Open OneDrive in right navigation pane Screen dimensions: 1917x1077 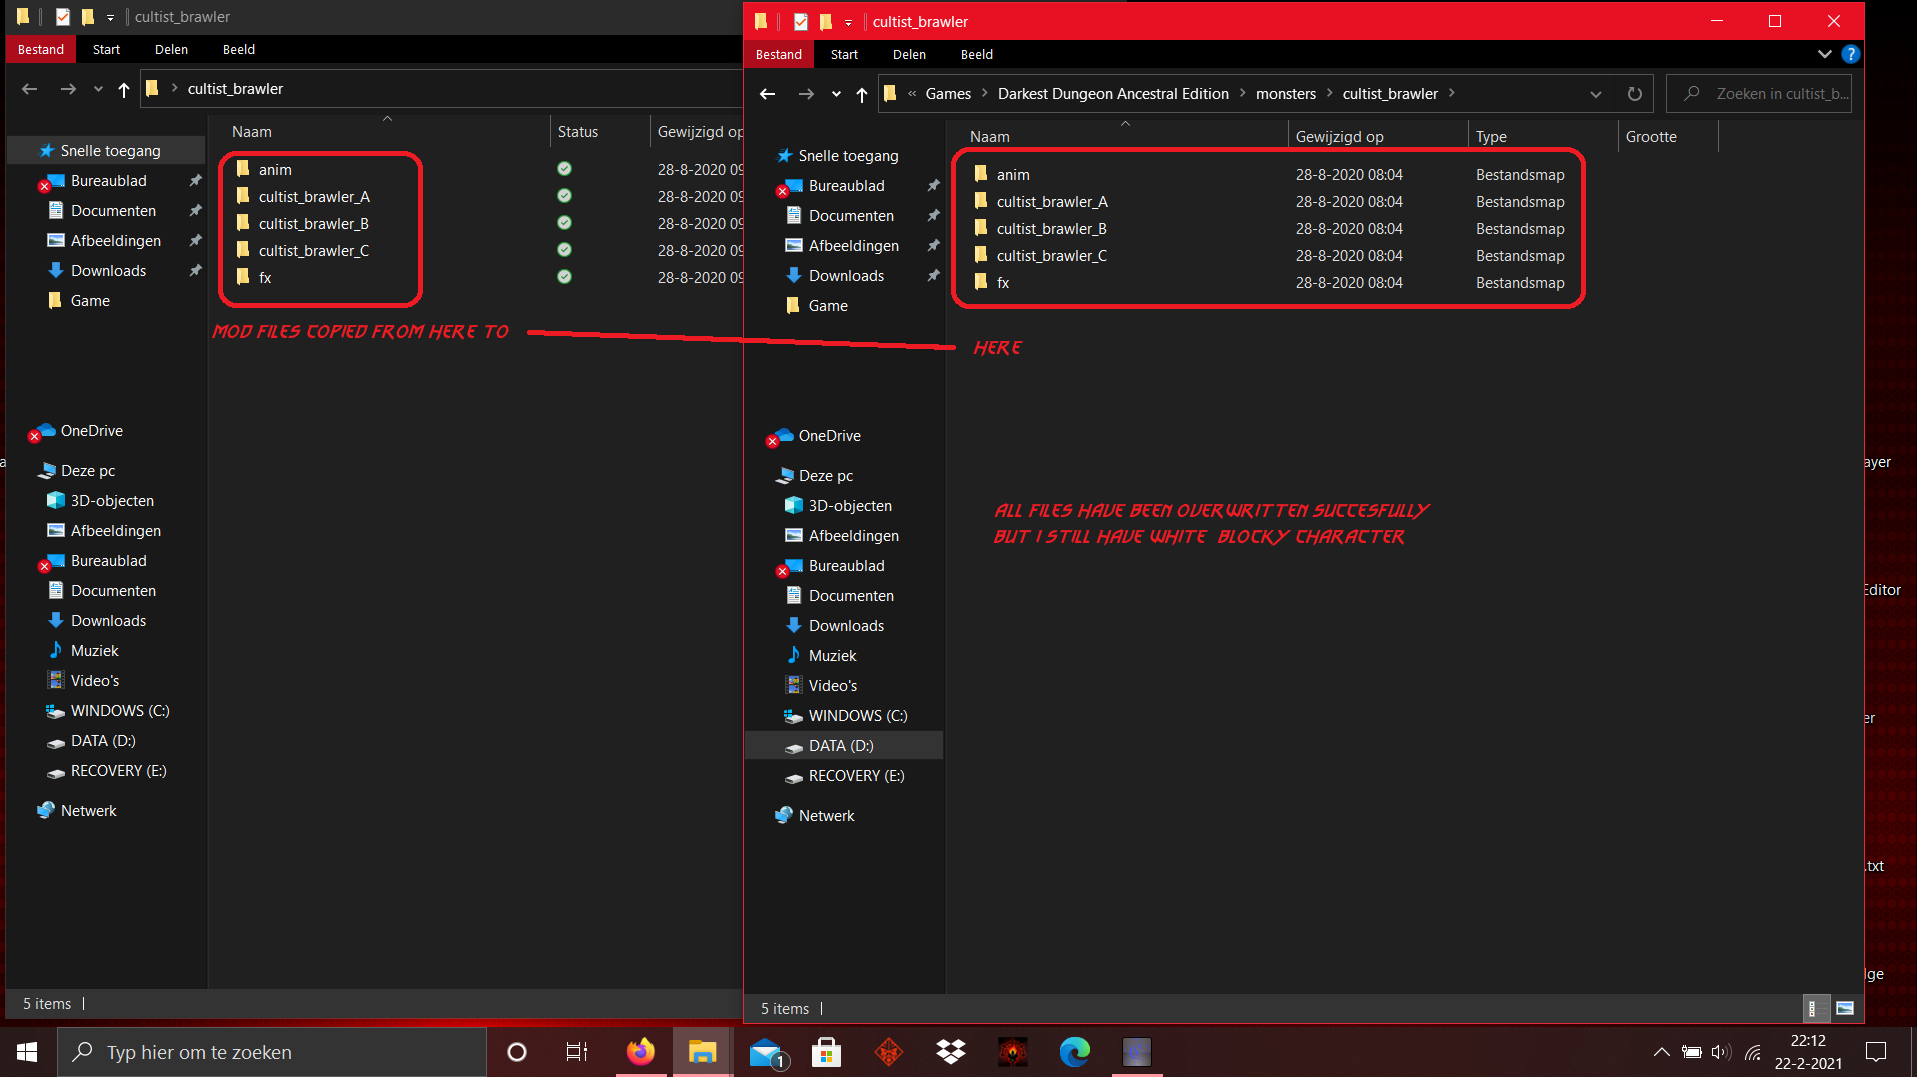tap(829, 436)
